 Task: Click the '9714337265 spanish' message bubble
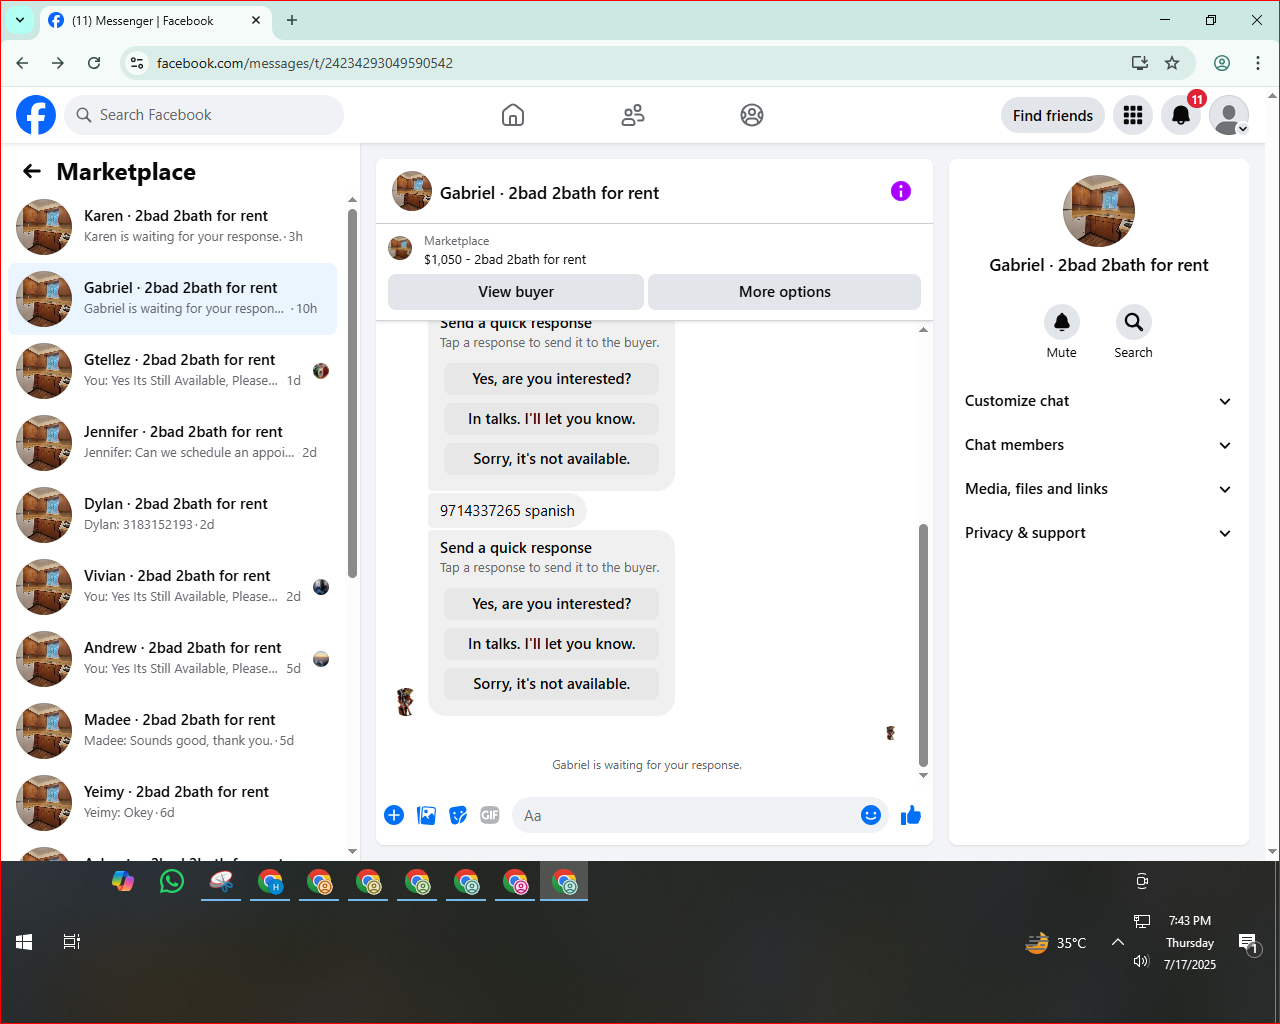507,510
